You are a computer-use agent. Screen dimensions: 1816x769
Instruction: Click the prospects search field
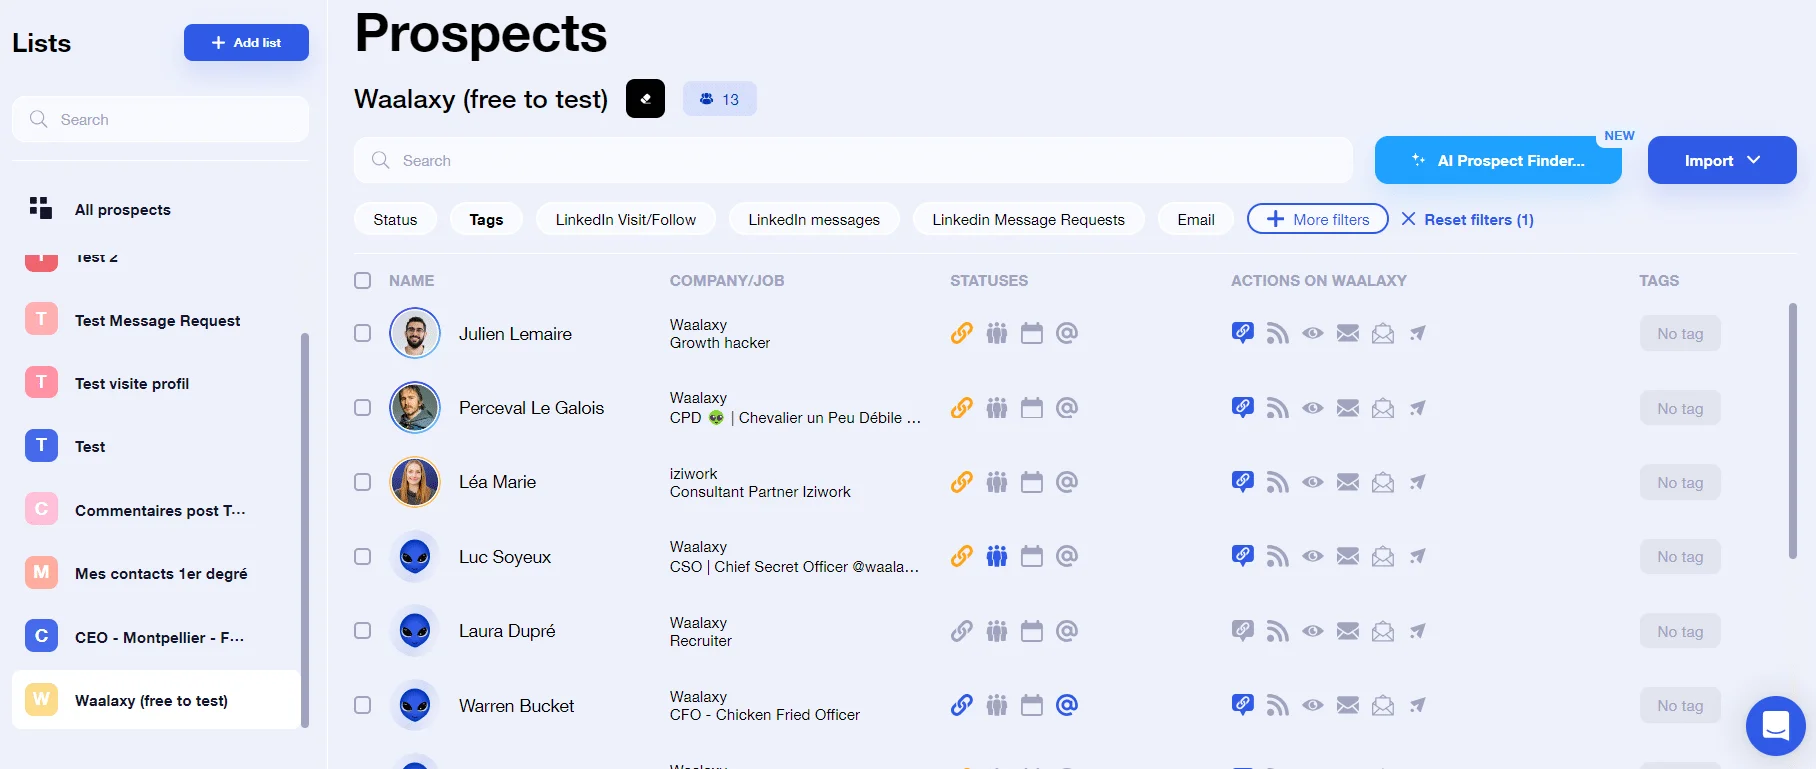pyautogui.click(x=853, y=160)
